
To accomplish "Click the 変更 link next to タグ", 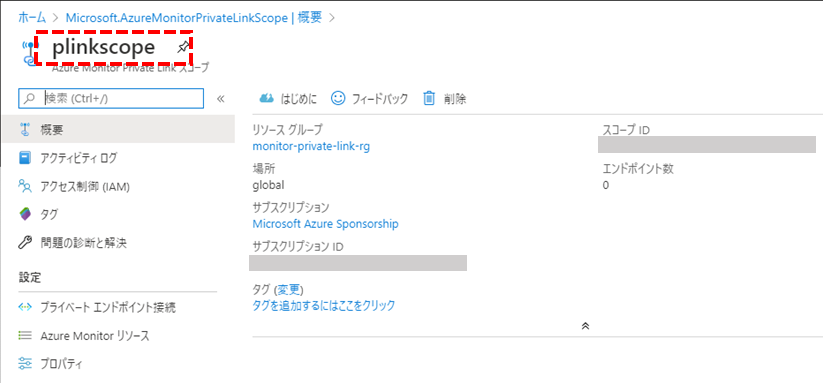I will [288, 290].
